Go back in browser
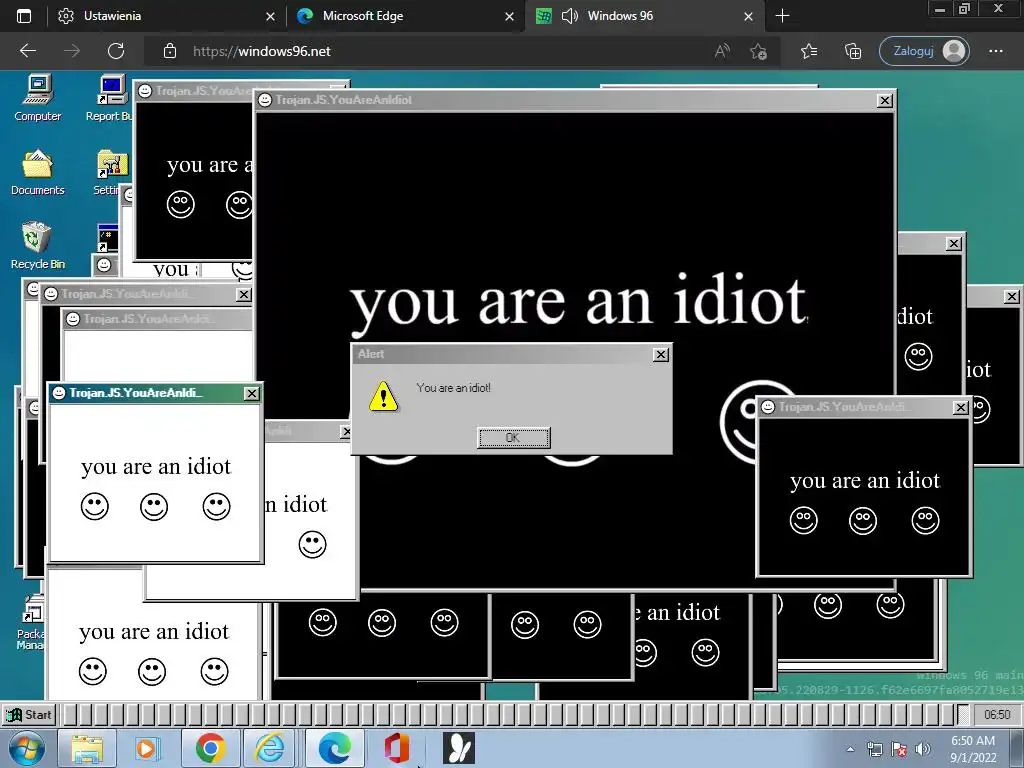 pos(28,51)
